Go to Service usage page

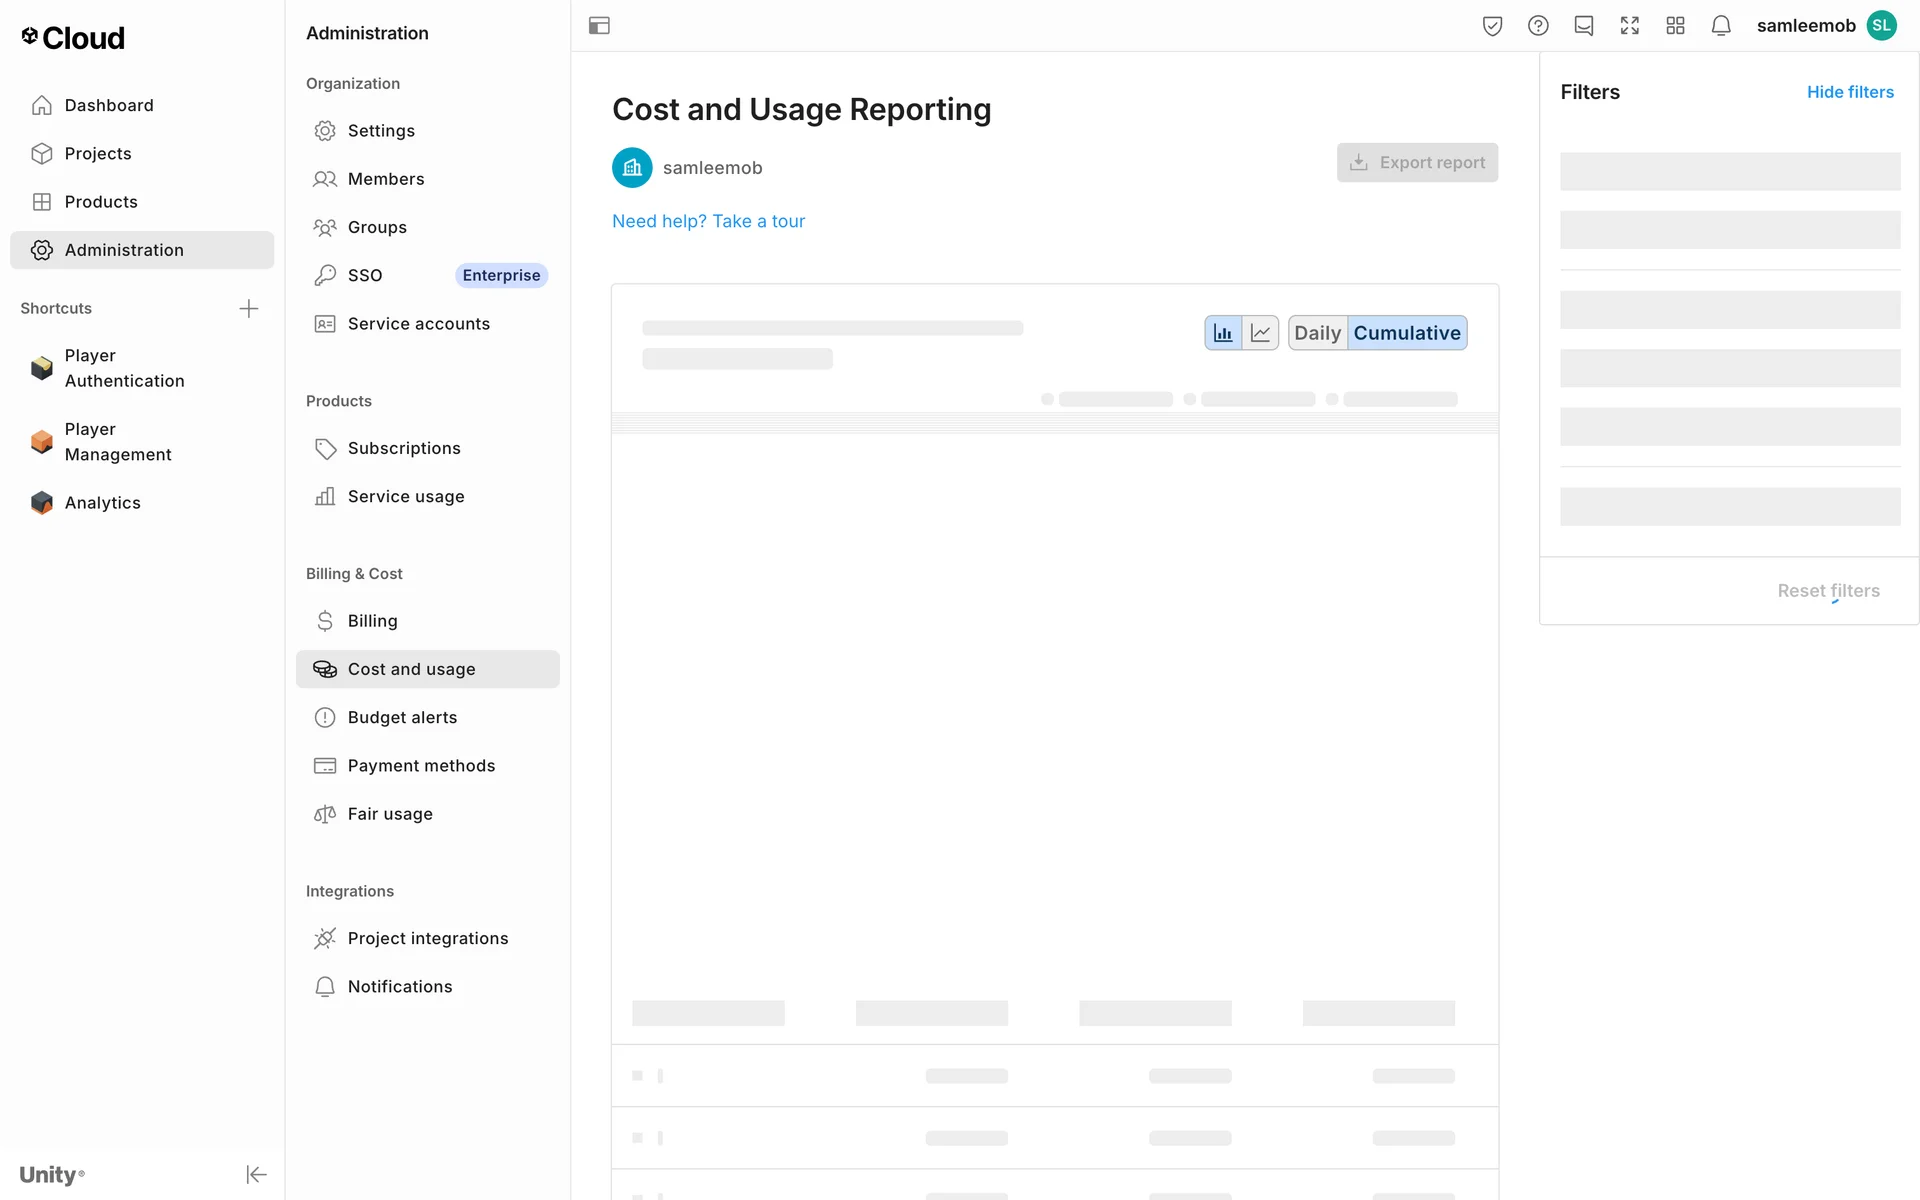406,496
